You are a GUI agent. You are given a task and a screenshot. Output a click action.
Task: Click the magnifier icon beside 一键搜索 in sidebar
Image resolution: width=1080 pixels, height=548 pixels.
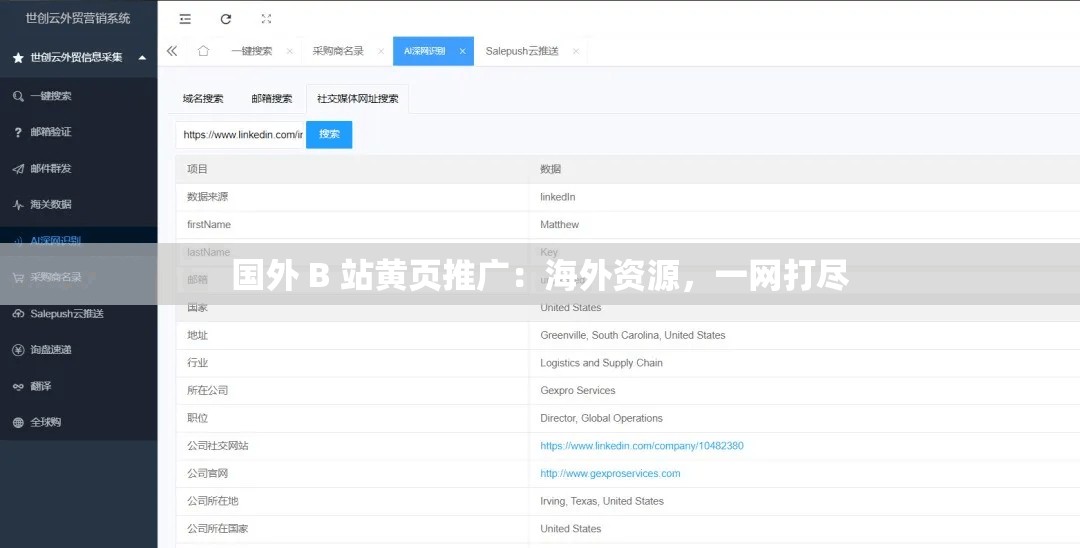pos(19,96)
